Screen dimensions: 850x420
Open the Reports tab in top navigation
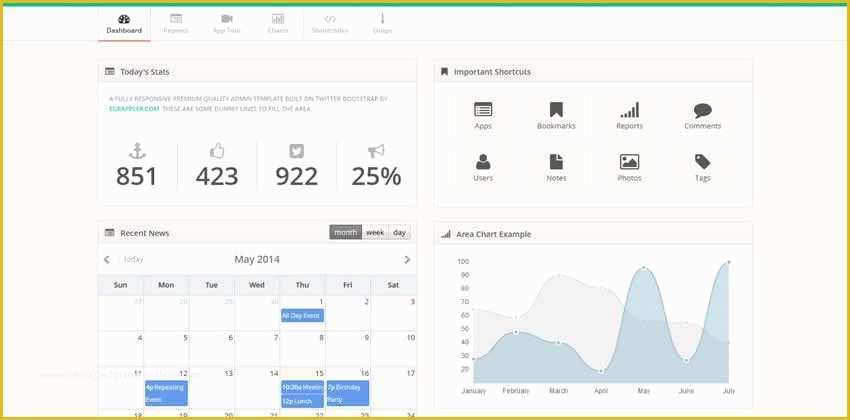176,24
